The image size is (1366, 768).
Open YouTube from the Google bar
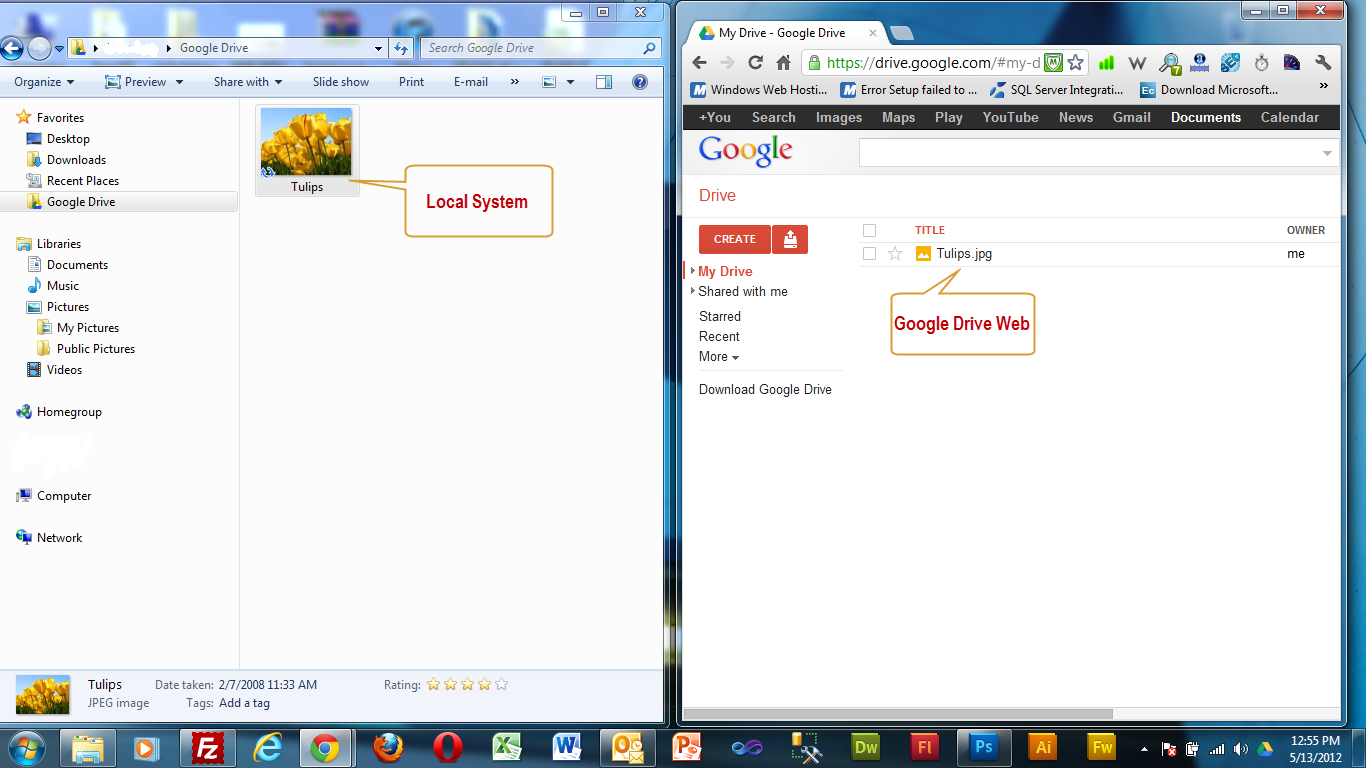tap(1010, 117)
